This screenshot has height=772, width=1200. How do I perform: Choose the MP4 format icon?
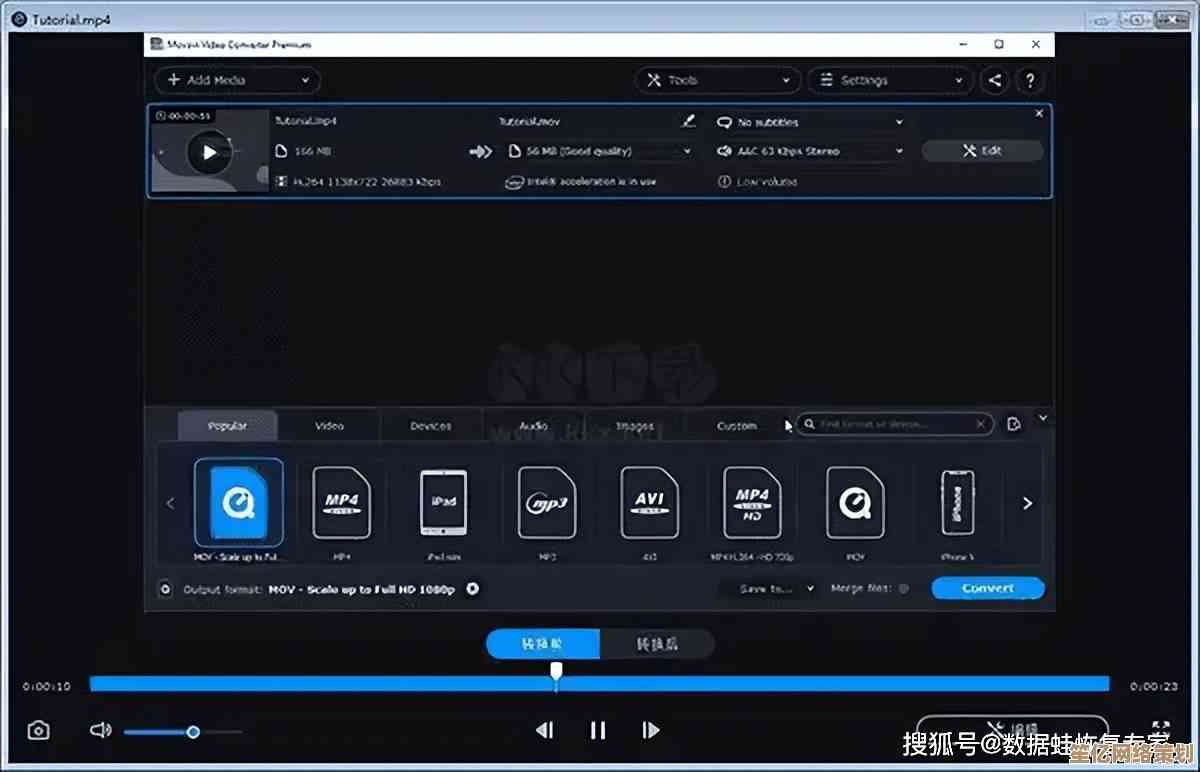342,503
